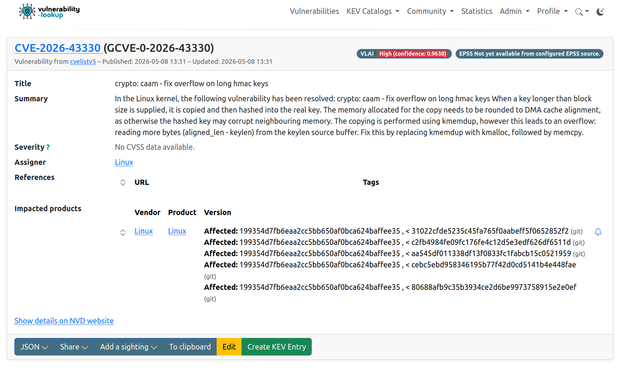Open the JSON dropdown button
Viewport: 627px width, 368px height.
click(x=34, y=347)
